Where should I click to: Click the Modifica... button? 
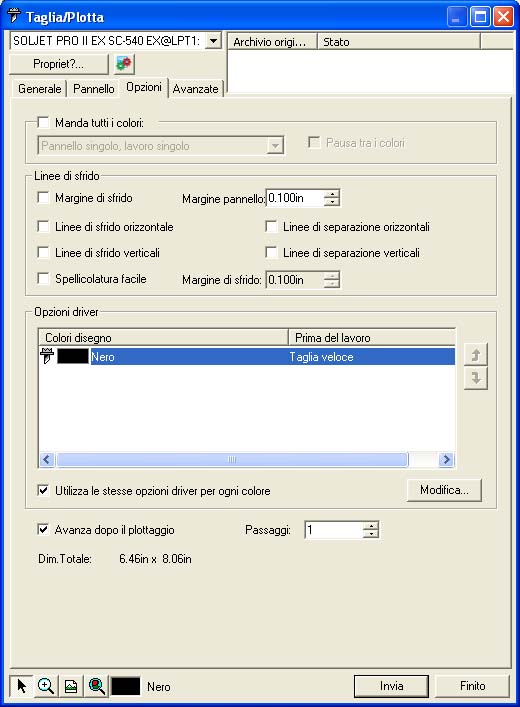444,490
